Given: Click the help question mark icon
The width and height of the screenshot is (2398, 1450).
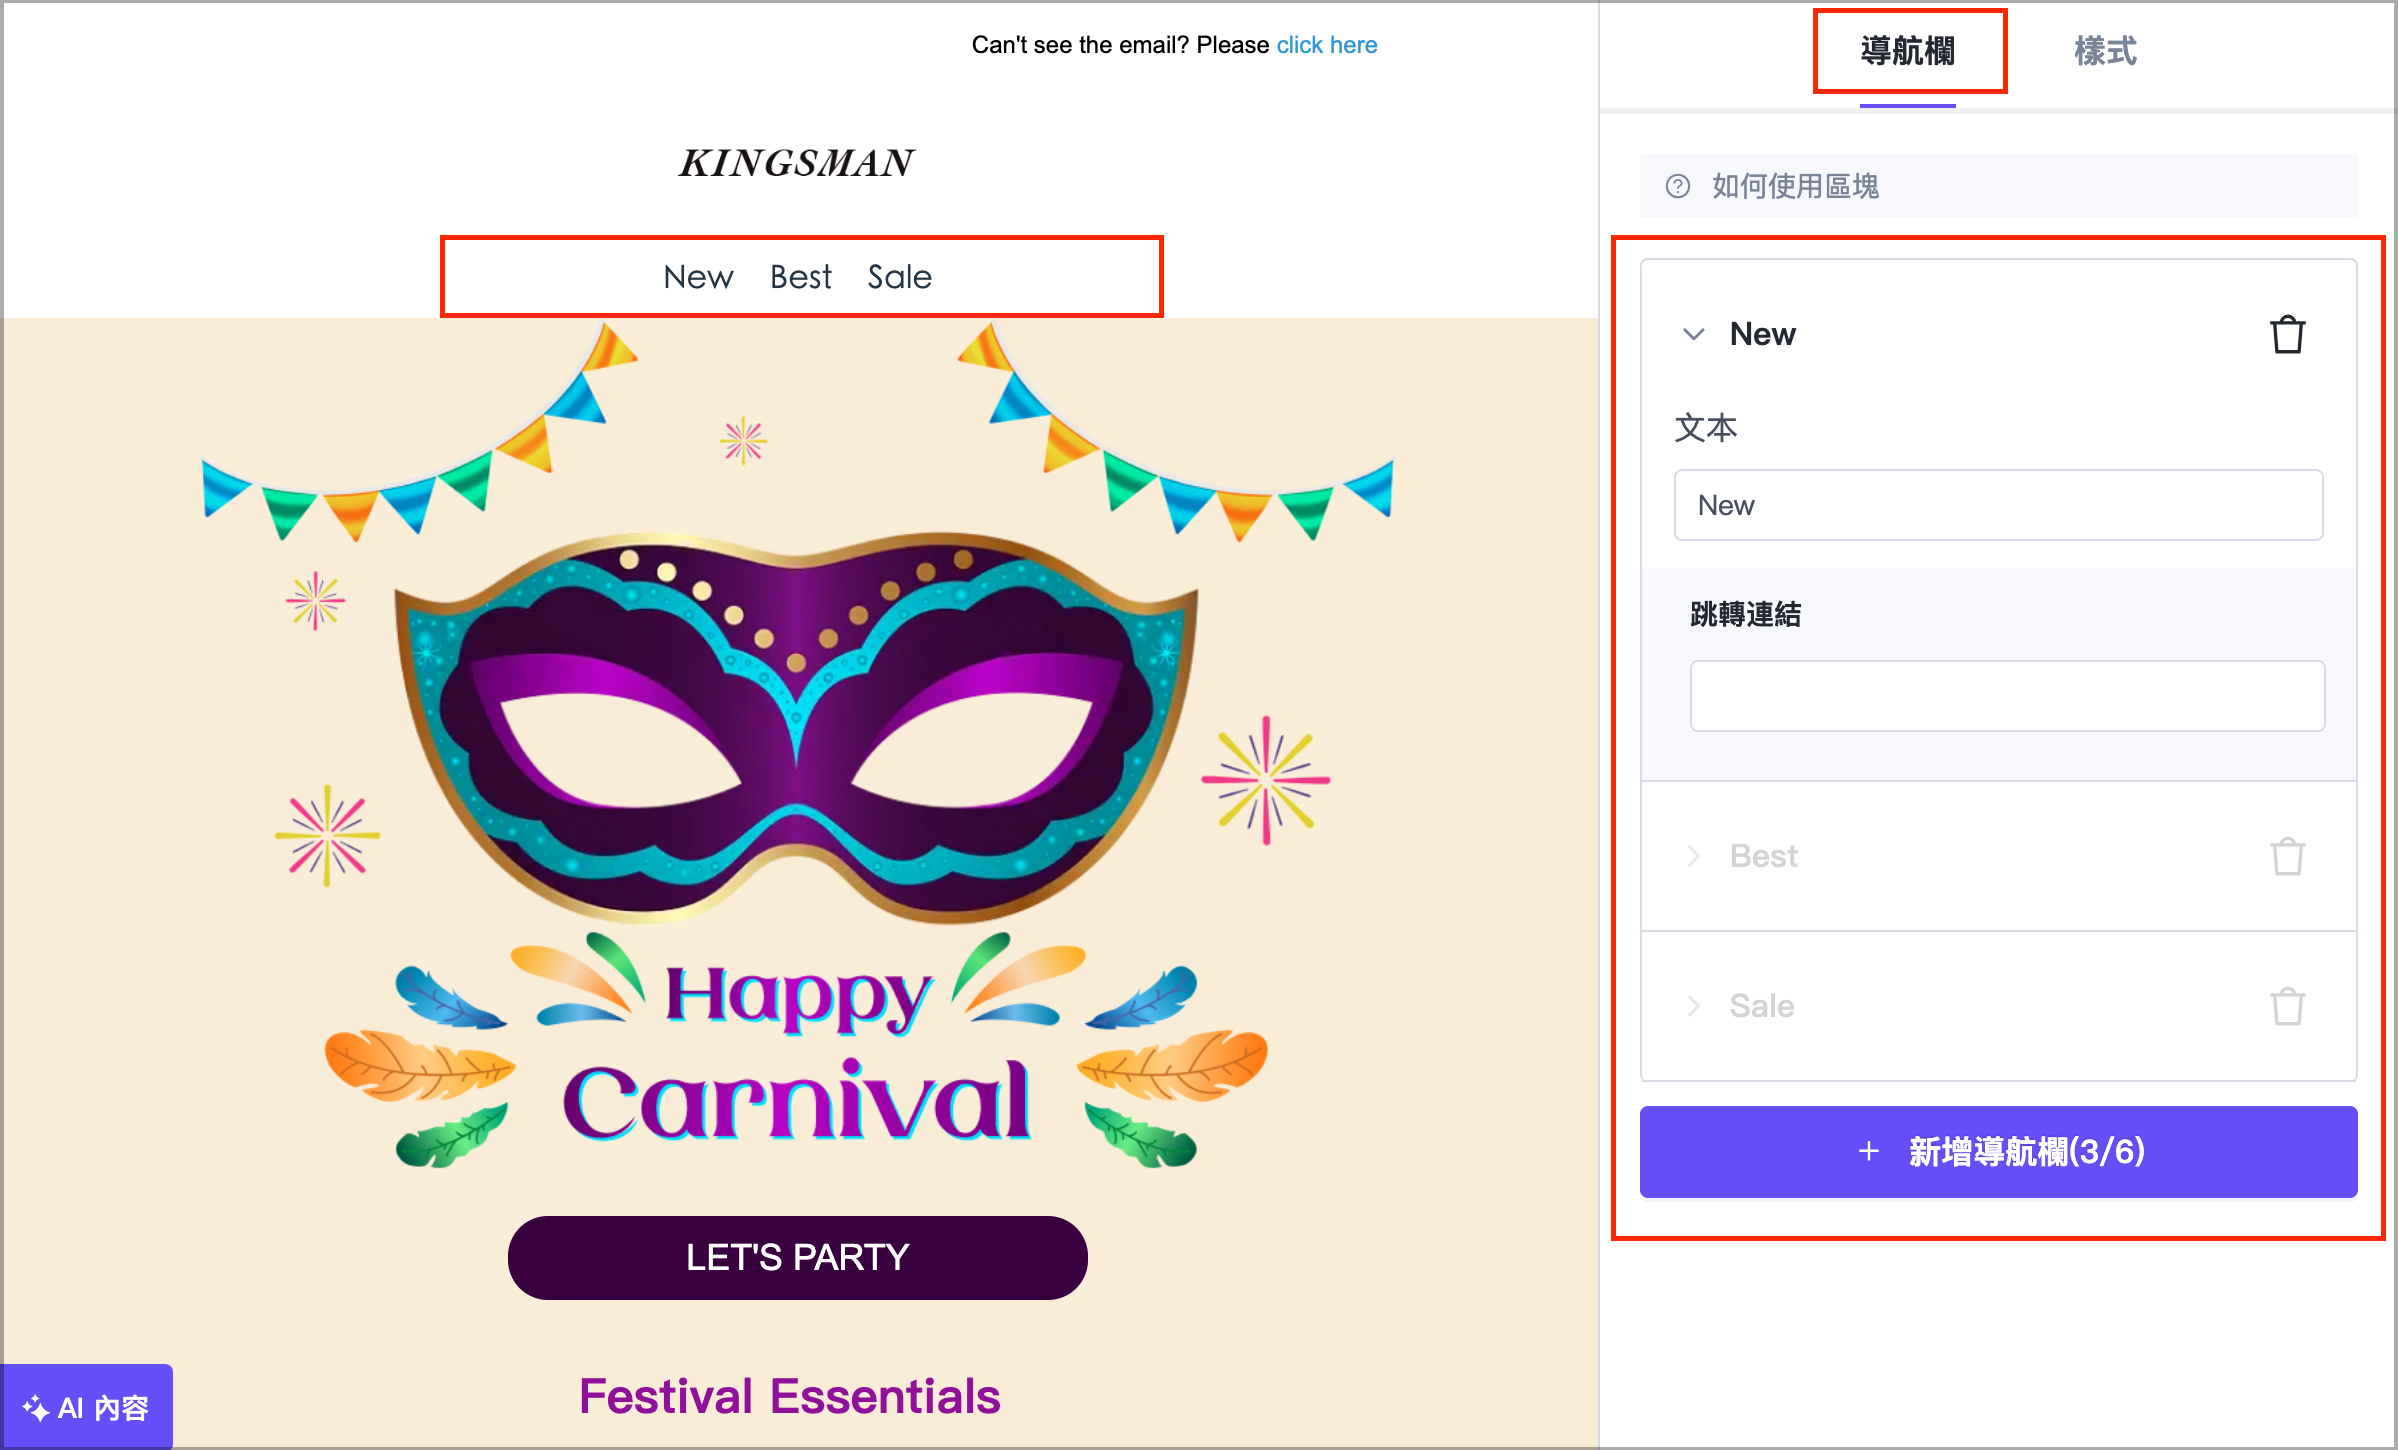Looking at the screenshot, I should click(x=1677, y=186).
